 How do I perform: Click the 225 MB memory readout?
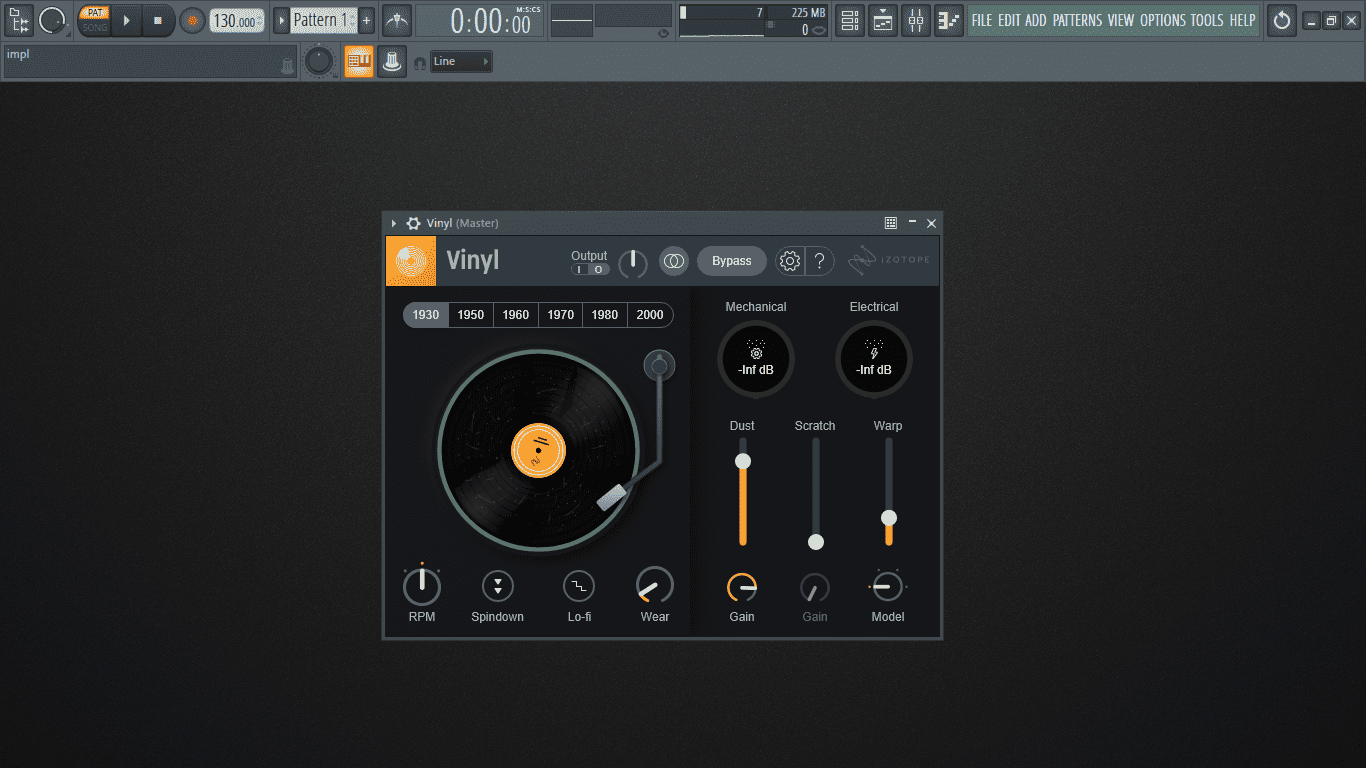(808, 13)
